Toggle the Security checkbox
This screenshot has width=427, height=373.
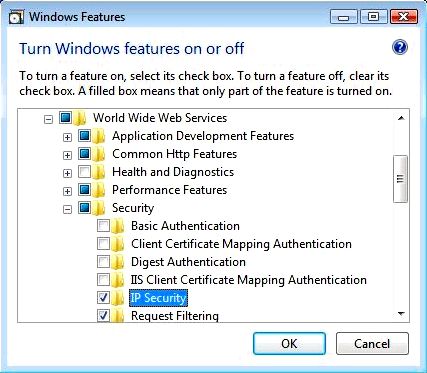(84, 207)
